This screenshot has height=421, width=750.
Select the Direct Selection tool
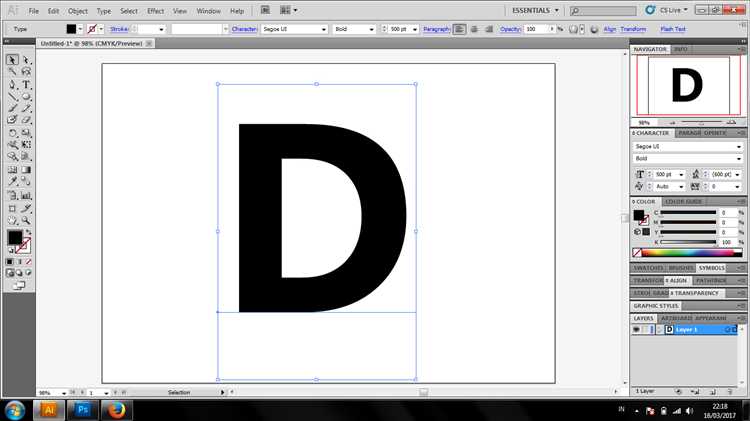tap(26, 60)
